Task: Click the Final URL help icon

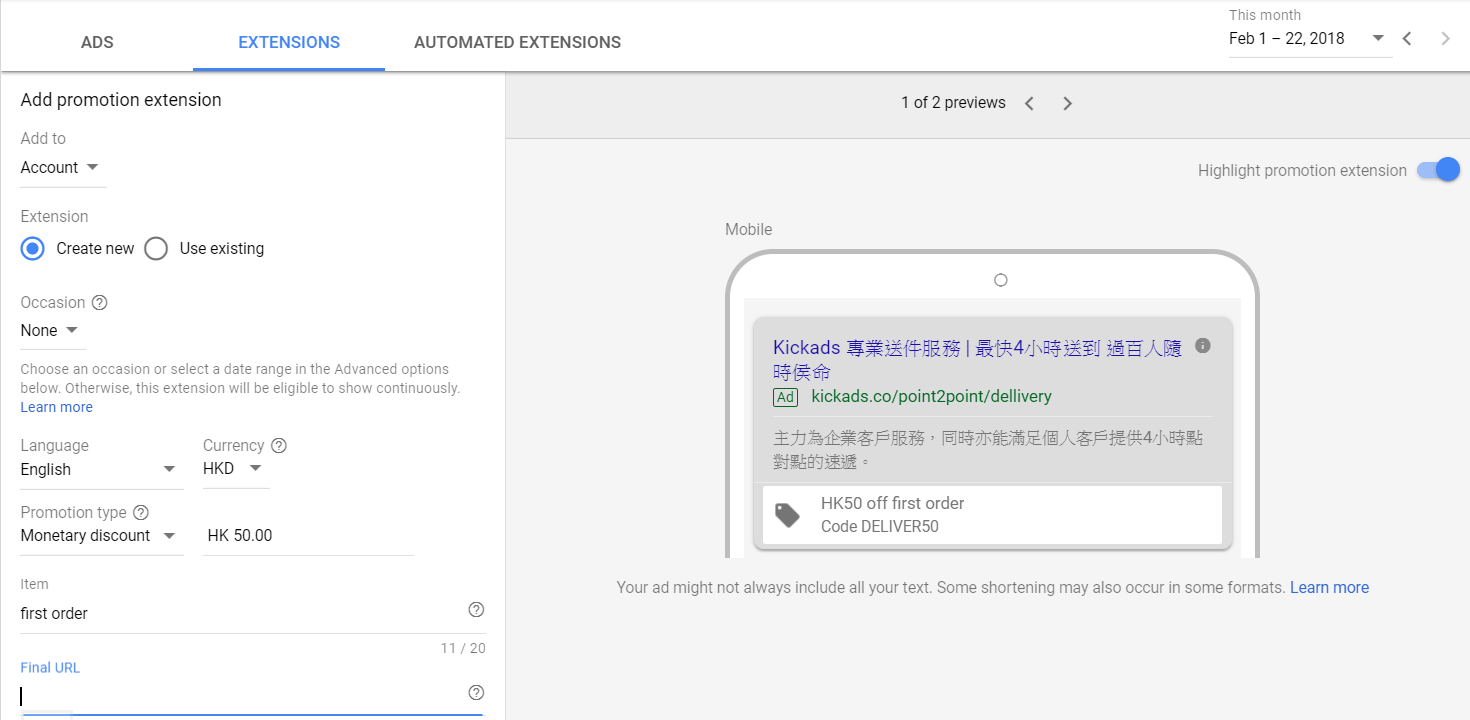Action: pyautogui.click(x=476, y=692)
